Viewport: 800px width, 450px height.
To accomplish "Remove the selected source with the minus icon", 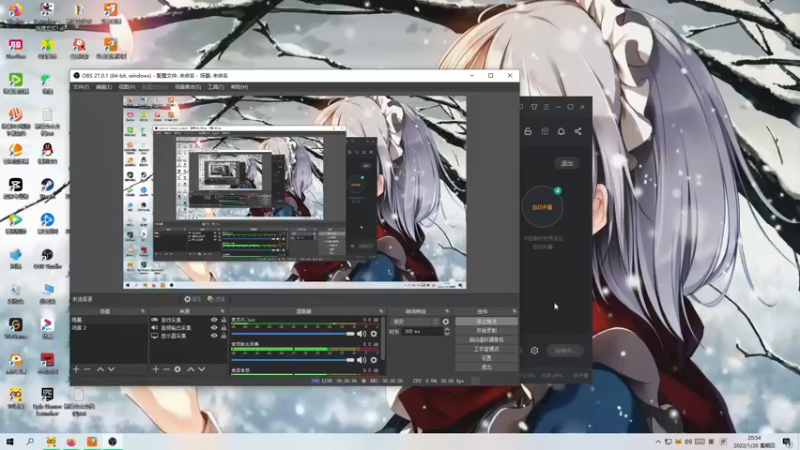I will tap(166, 369).
